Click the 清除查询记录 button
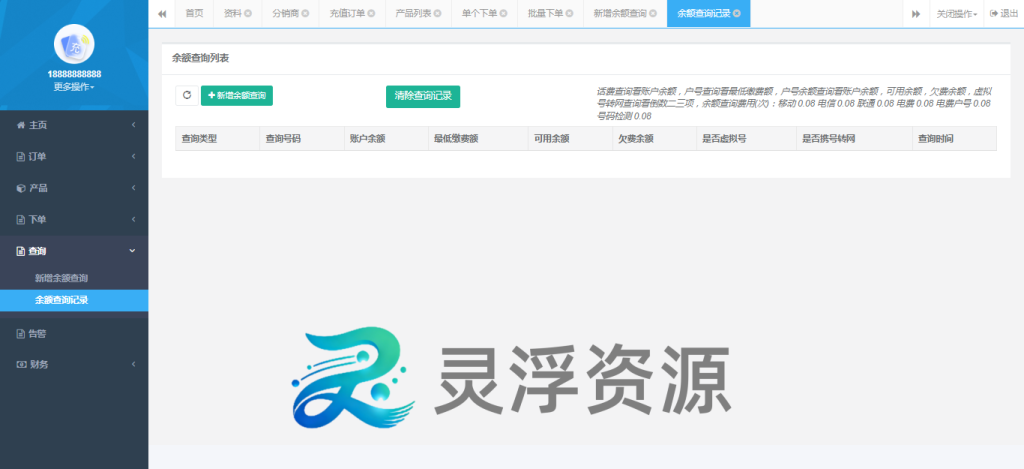The height and width of the screenshot is (469, 1024). point(423,96)
